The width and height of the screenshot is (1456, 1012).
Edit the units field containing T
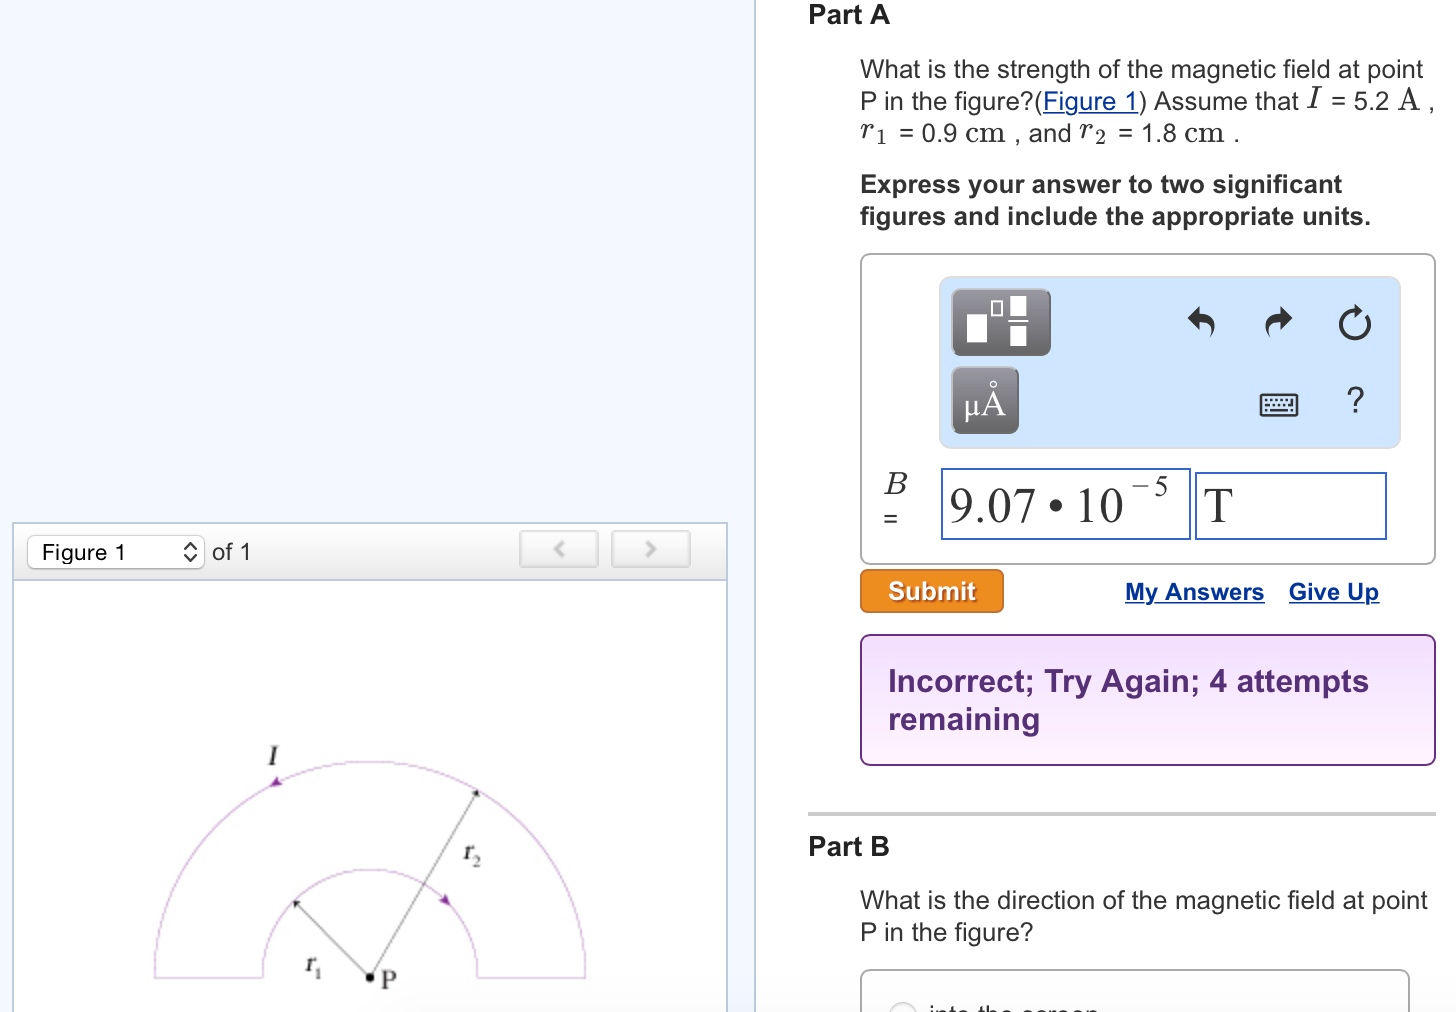coord(1291,506)
